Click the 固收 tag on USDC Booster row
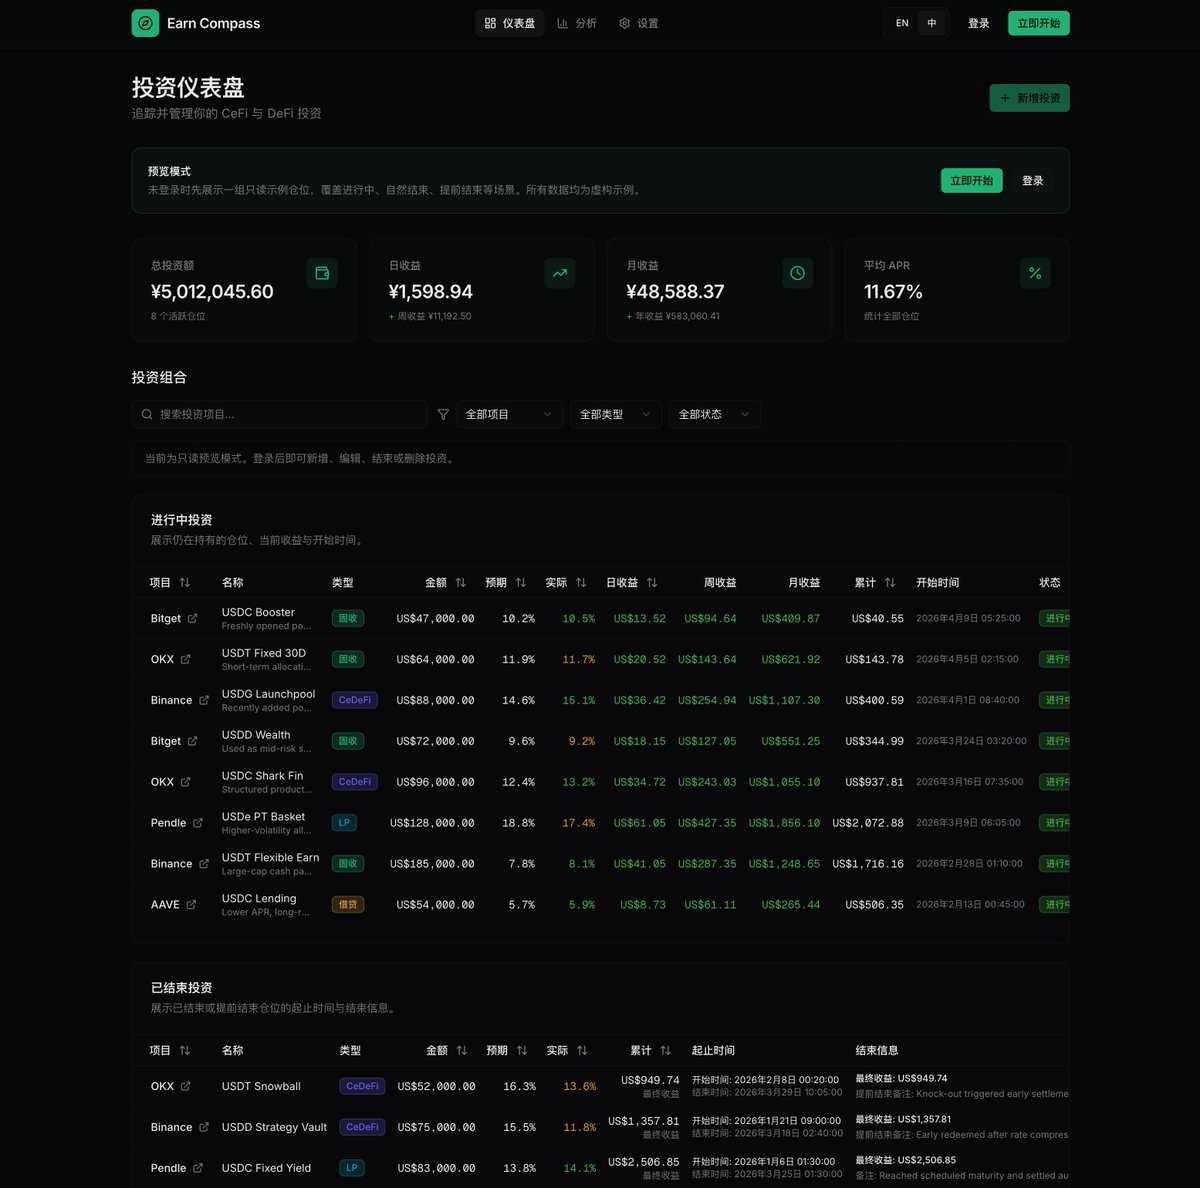Screen dimensions: 1200x1188 (348, 618)
